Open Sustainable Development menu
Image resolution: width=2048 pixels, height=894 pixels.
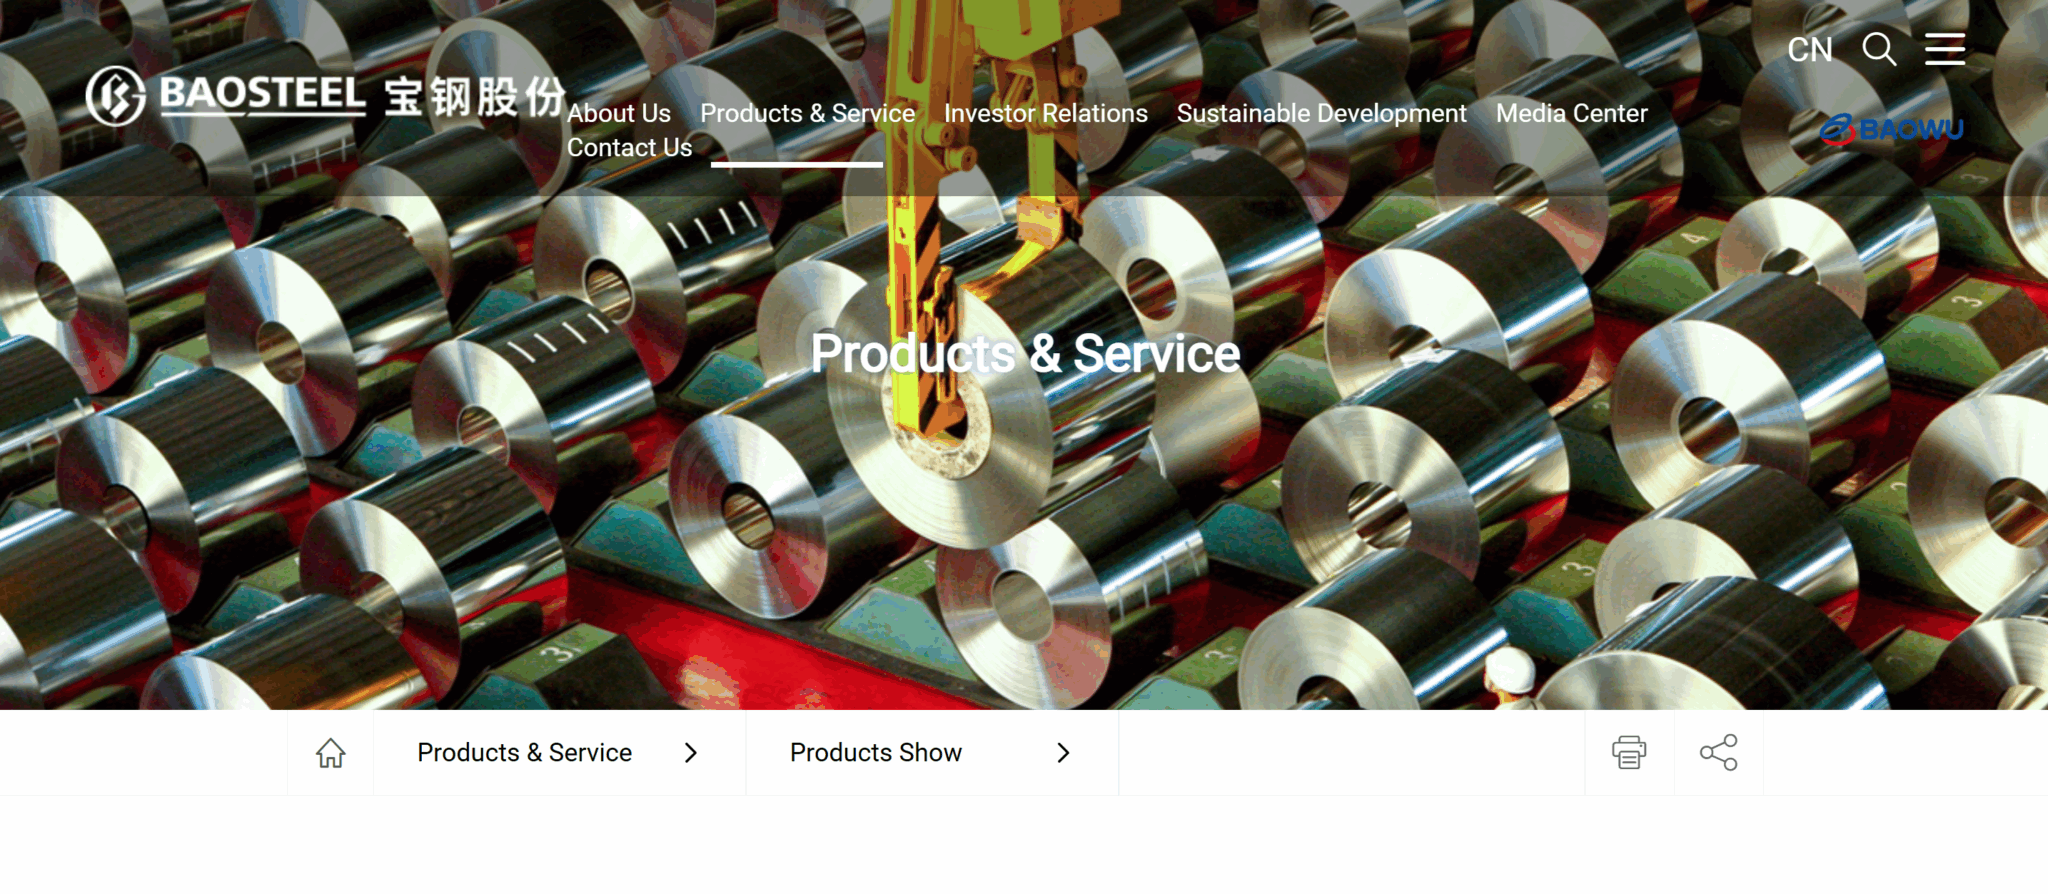[1322, 114]
